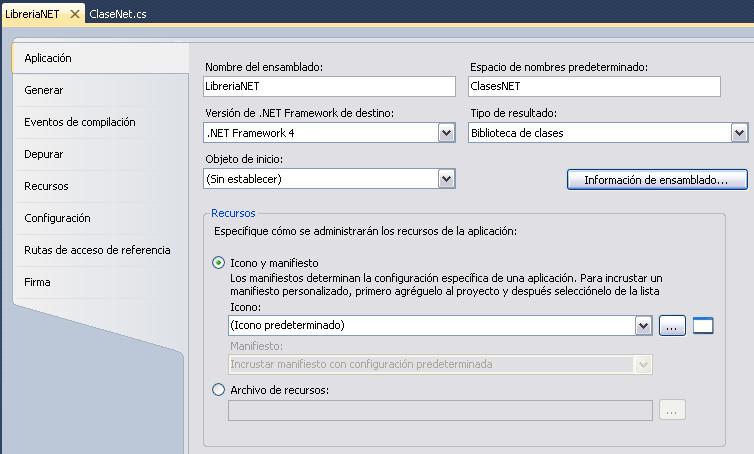Open the Recursos side tab
This screenshot has height=454, width=754.
pos(101,186)
